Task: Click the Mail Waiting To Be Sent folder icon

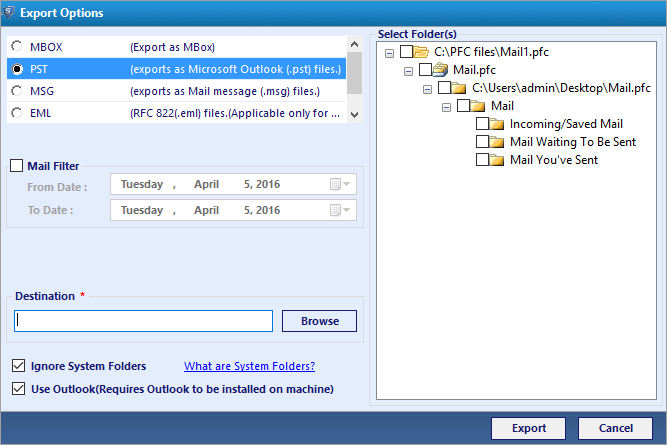Action: 496,142
